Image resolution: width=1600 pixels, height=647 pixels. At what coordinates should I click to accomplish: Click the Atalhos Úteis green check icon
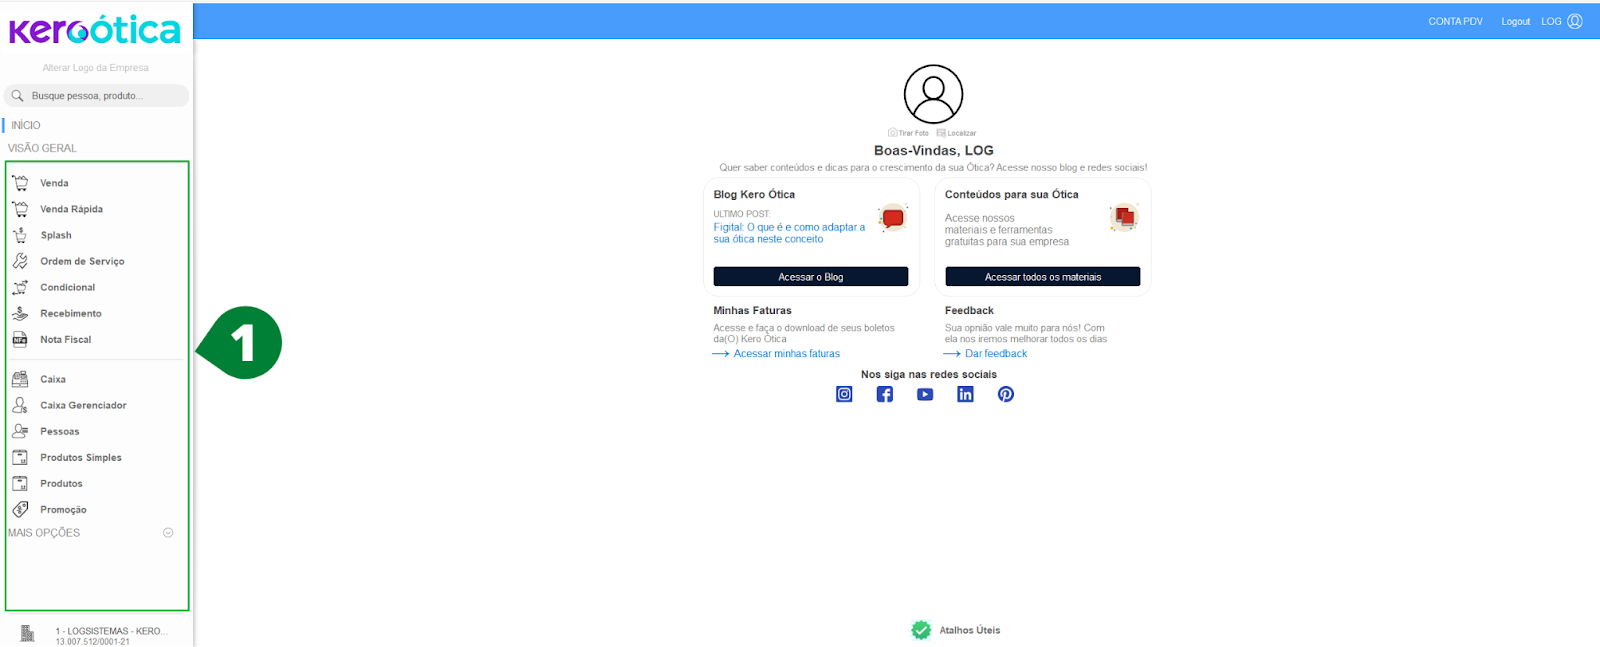[921, 630]
